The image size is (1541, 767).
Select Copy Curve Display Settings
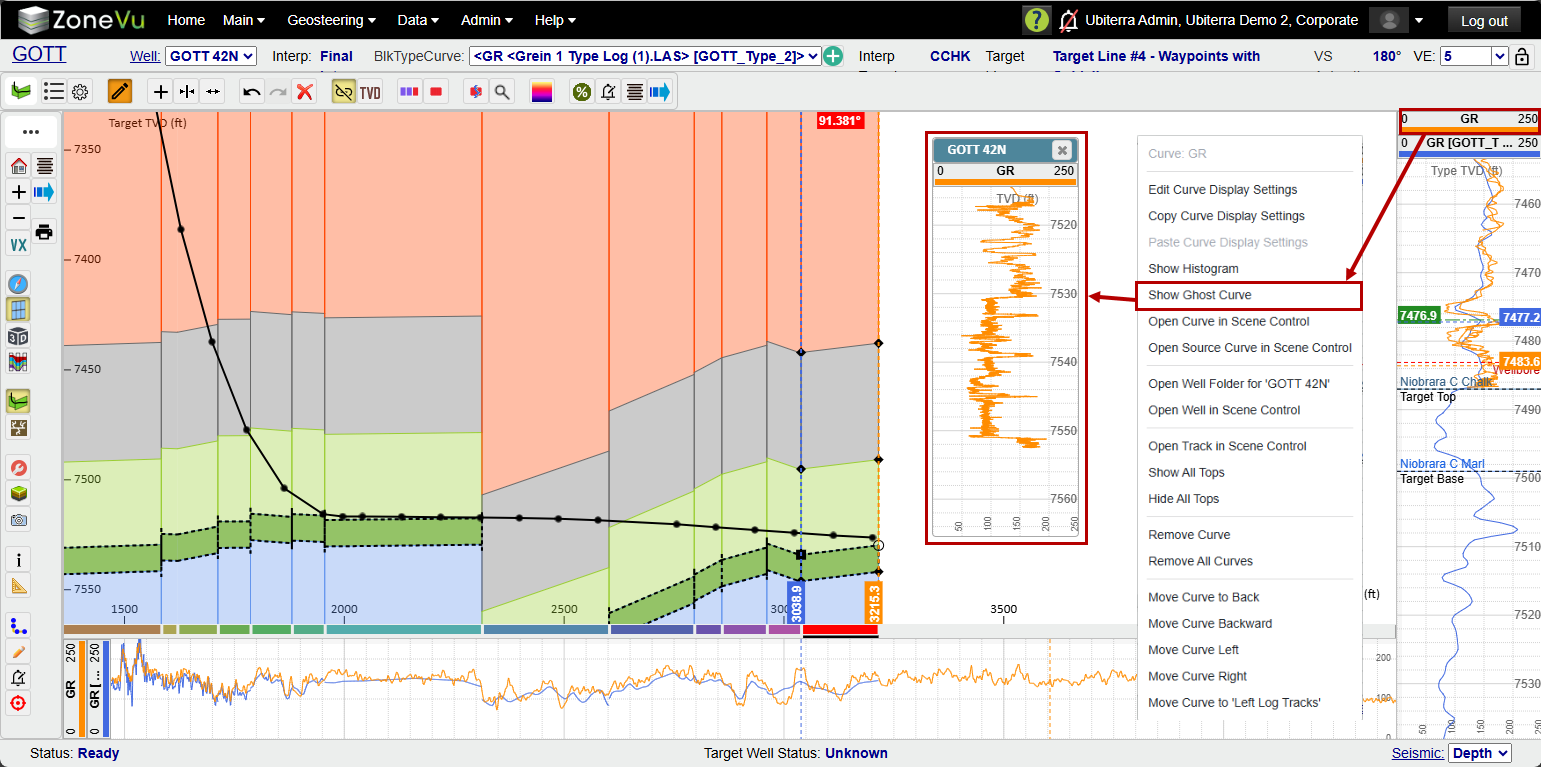1226,216
